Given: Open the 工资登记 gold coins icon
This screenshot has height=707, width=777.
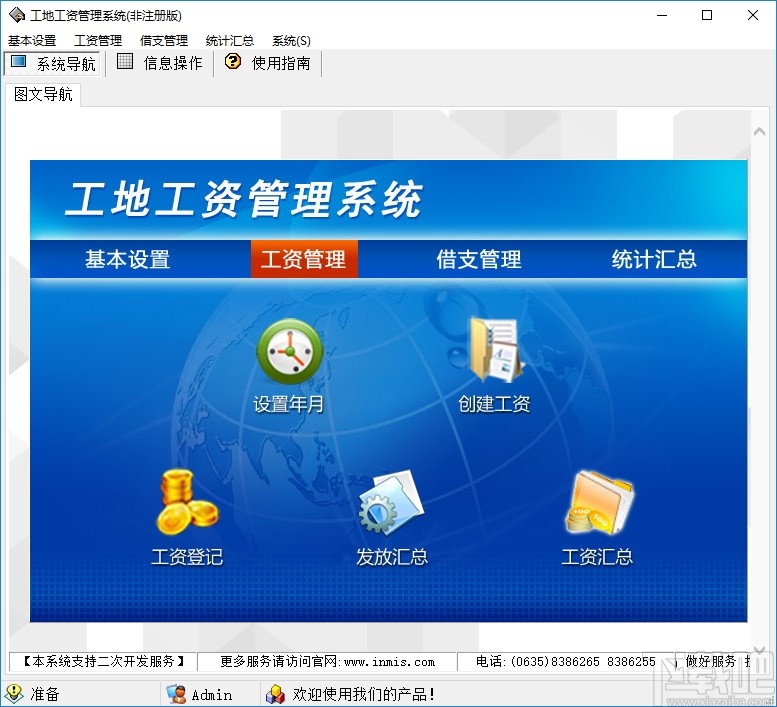Looking at the screenshot, I should click(186, 502).
